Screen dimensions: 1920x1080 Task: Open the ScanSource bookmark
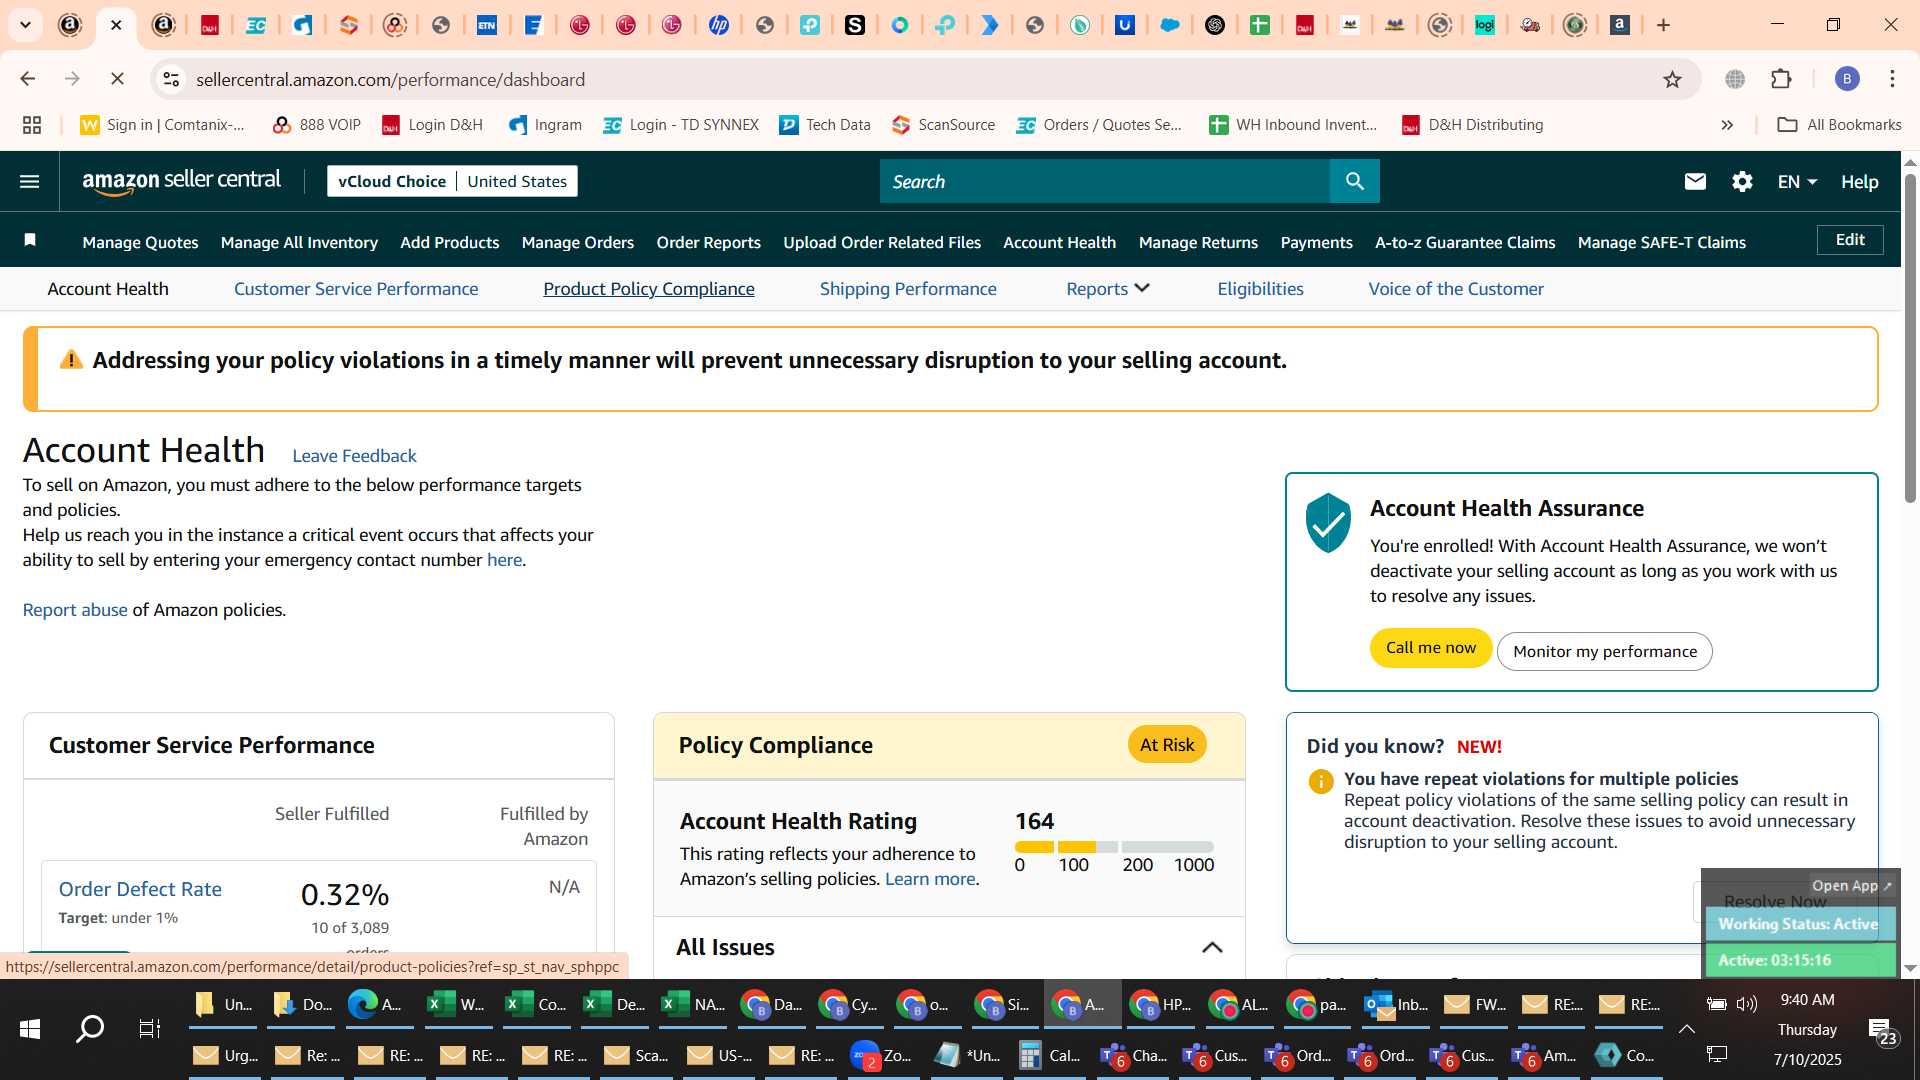943,125
